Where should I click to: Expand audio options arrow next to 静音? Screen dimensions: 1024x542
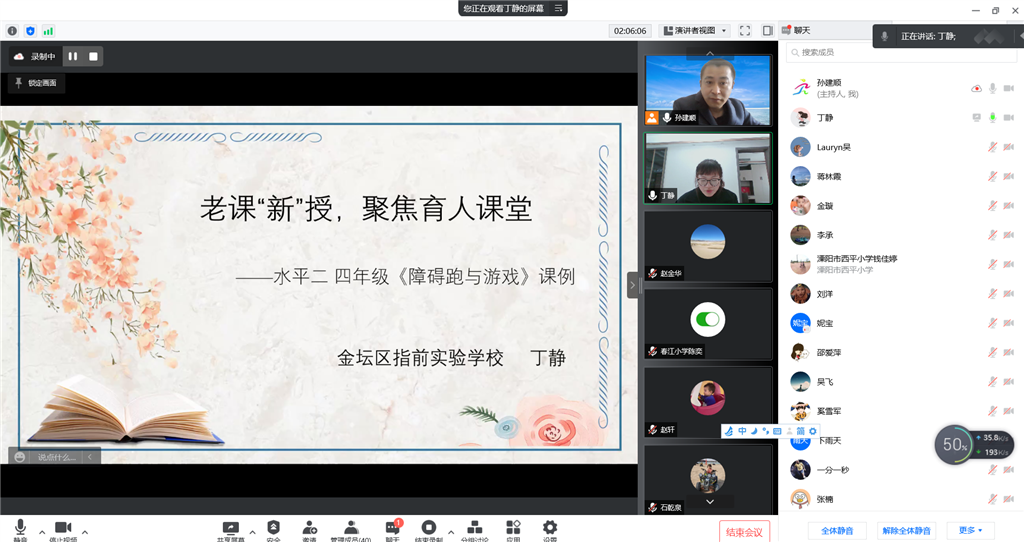42,532
